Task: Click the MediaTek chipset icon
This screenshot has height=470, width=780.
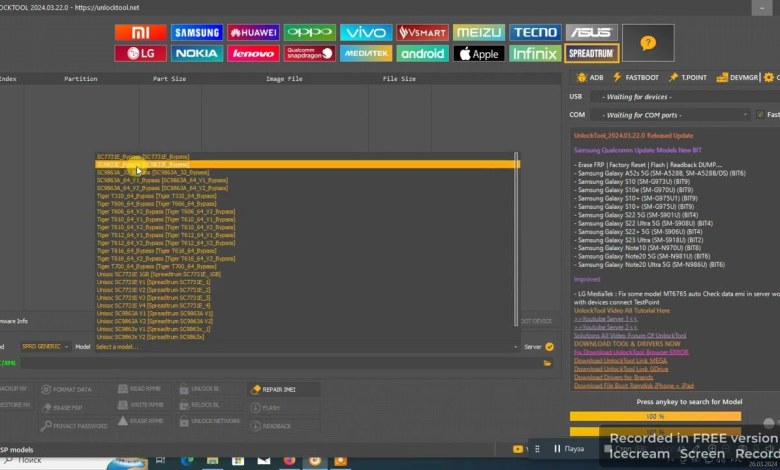Action: 366,53
